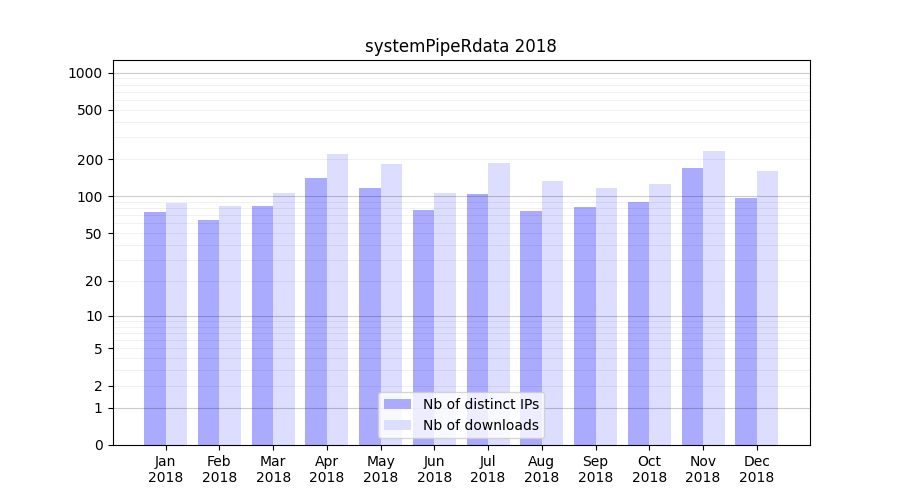900x500 pixels.
Task: Select the 'Nb of downloads' legend label
Action: (480, 425)
